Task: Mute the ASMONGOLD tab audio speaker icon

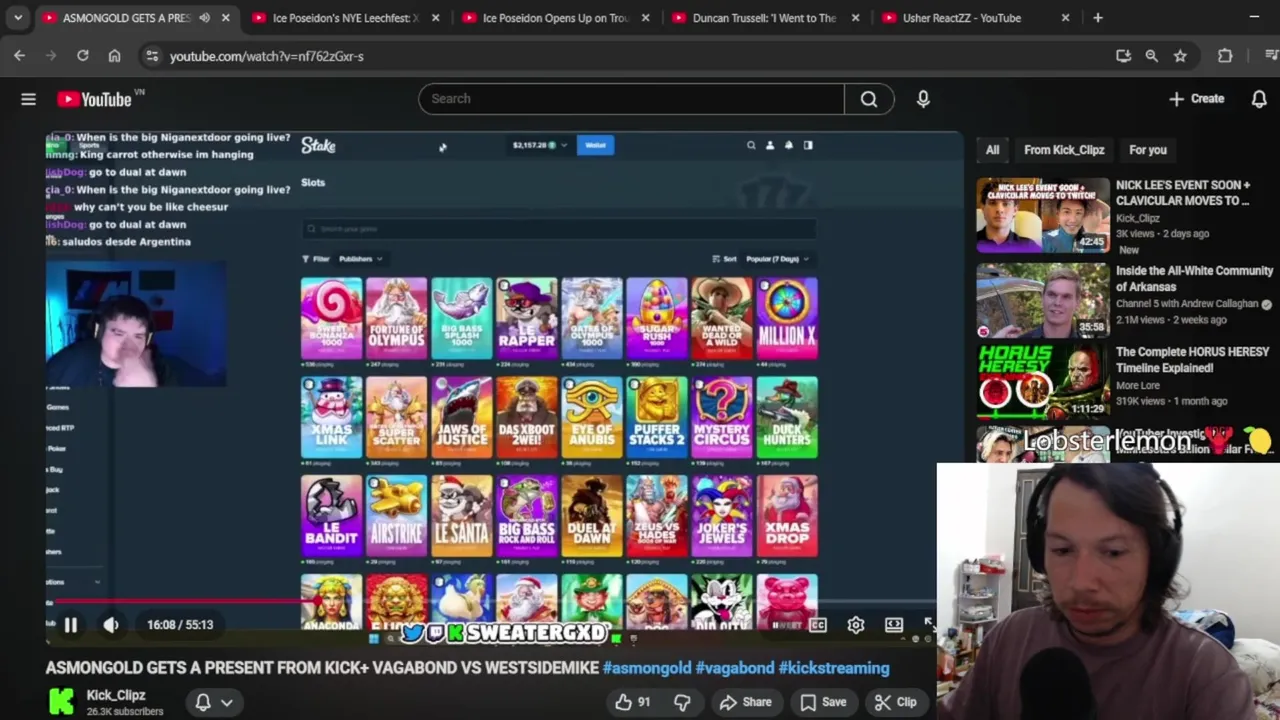Action: point(204,18)
